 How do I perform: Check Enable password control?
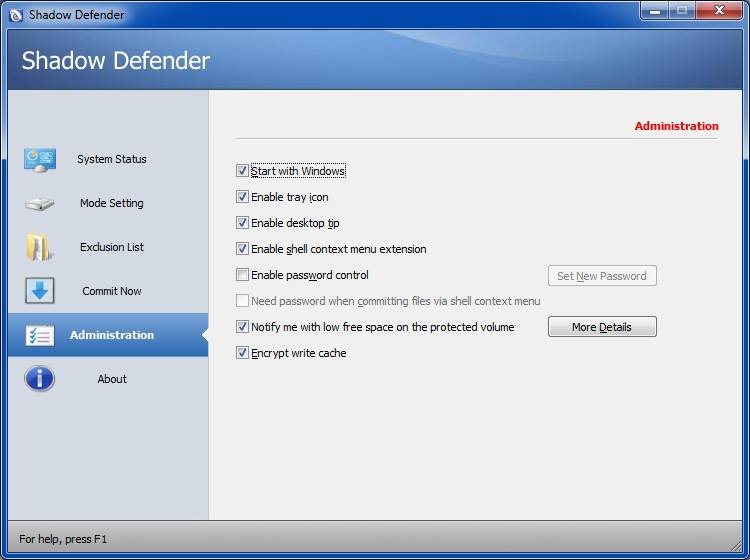click(x=243, y=275)
